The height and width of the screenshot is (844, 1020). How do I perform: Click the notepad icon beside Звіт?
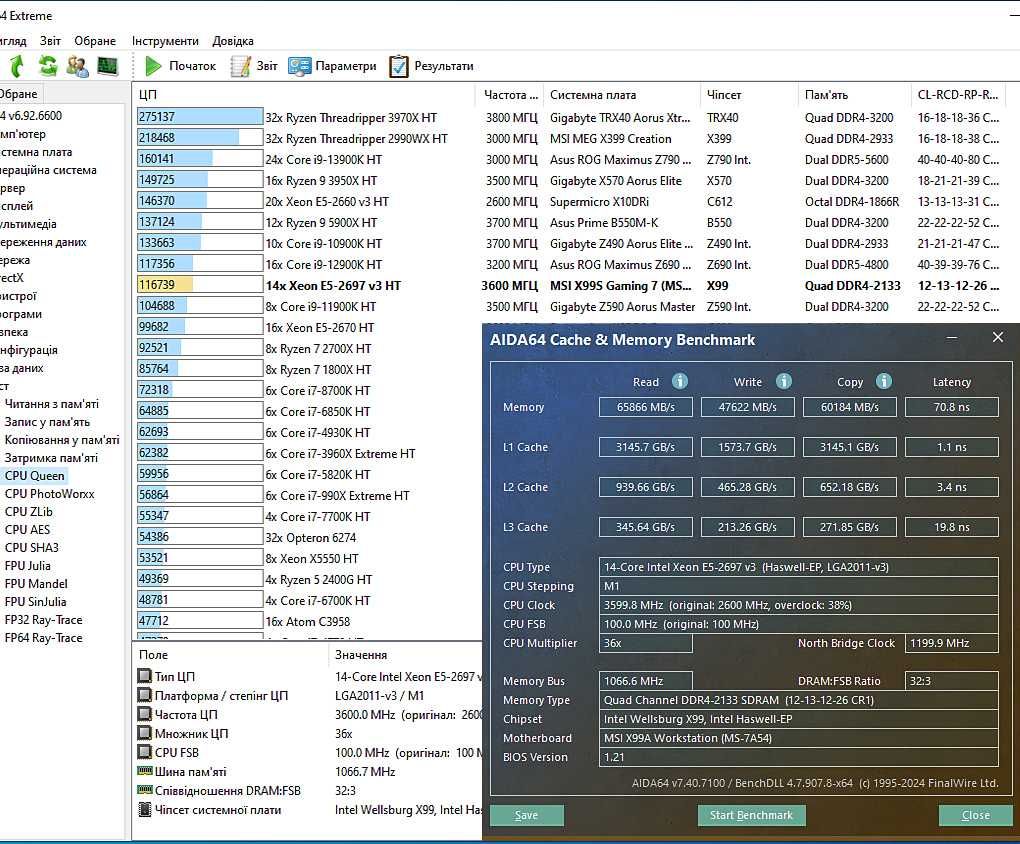(x=241, y=66)
